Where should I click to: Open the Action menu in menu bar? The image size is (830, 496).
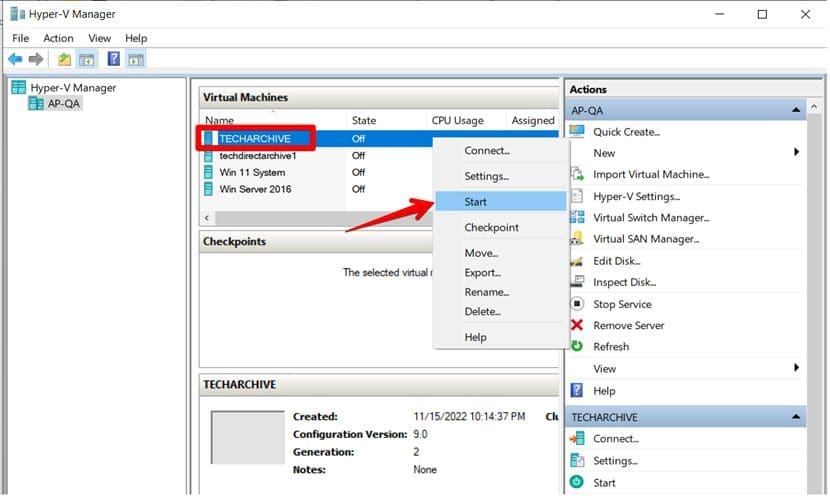(x=58, y=38)
